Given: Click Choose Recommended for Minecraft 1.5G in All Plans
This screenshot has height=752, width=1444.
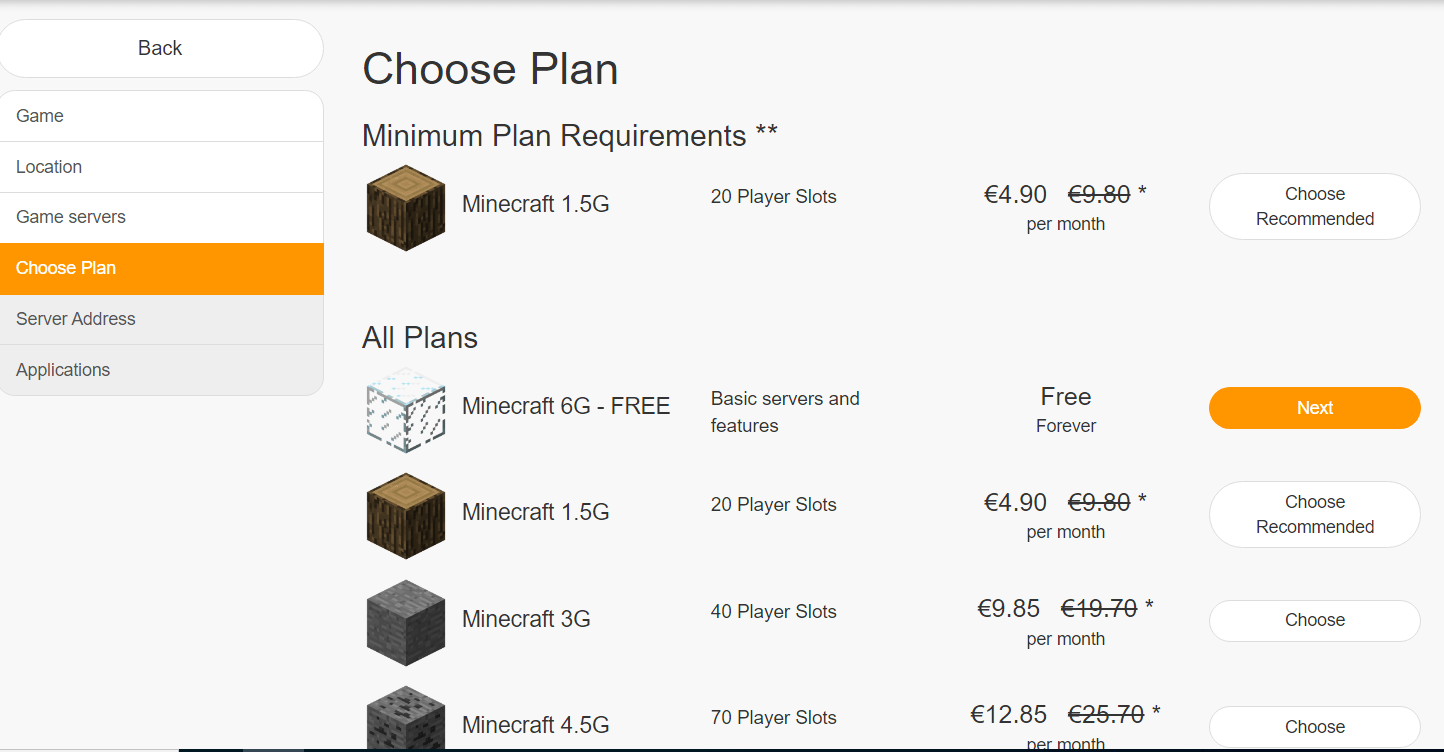Looking at the screenshot, I should point(1314,514).
